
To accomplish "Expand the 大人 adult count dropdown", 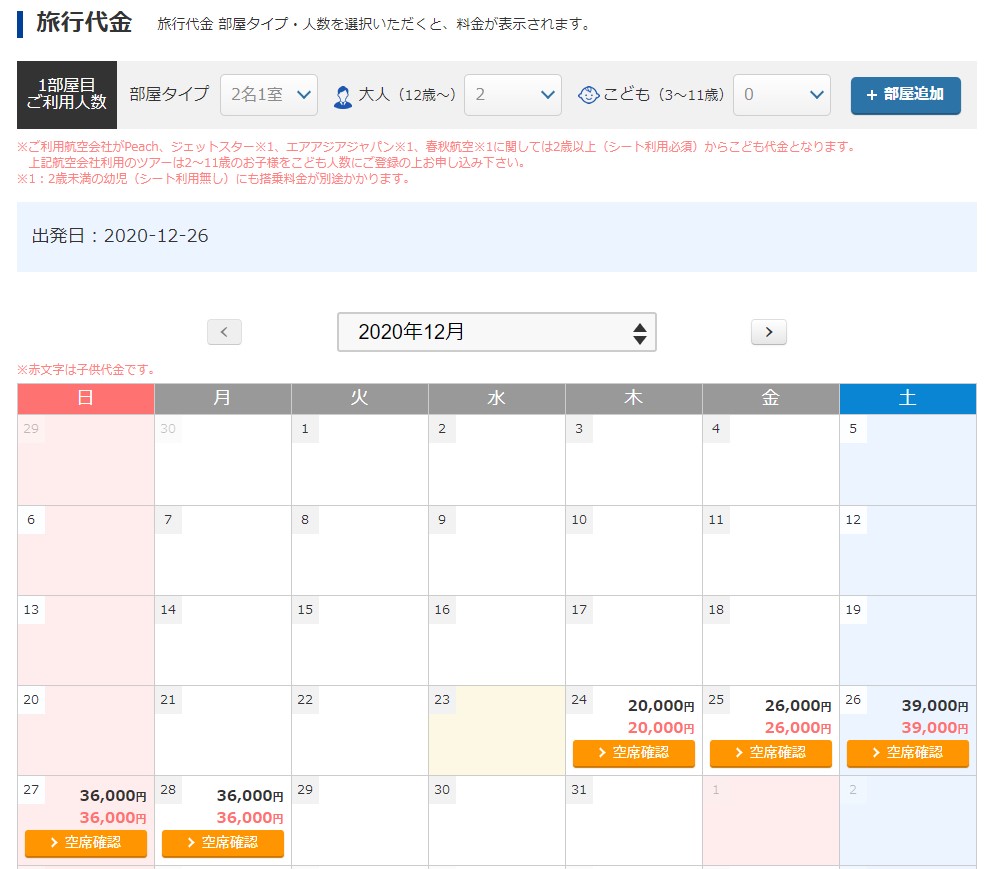I will [x=513, y=95].
